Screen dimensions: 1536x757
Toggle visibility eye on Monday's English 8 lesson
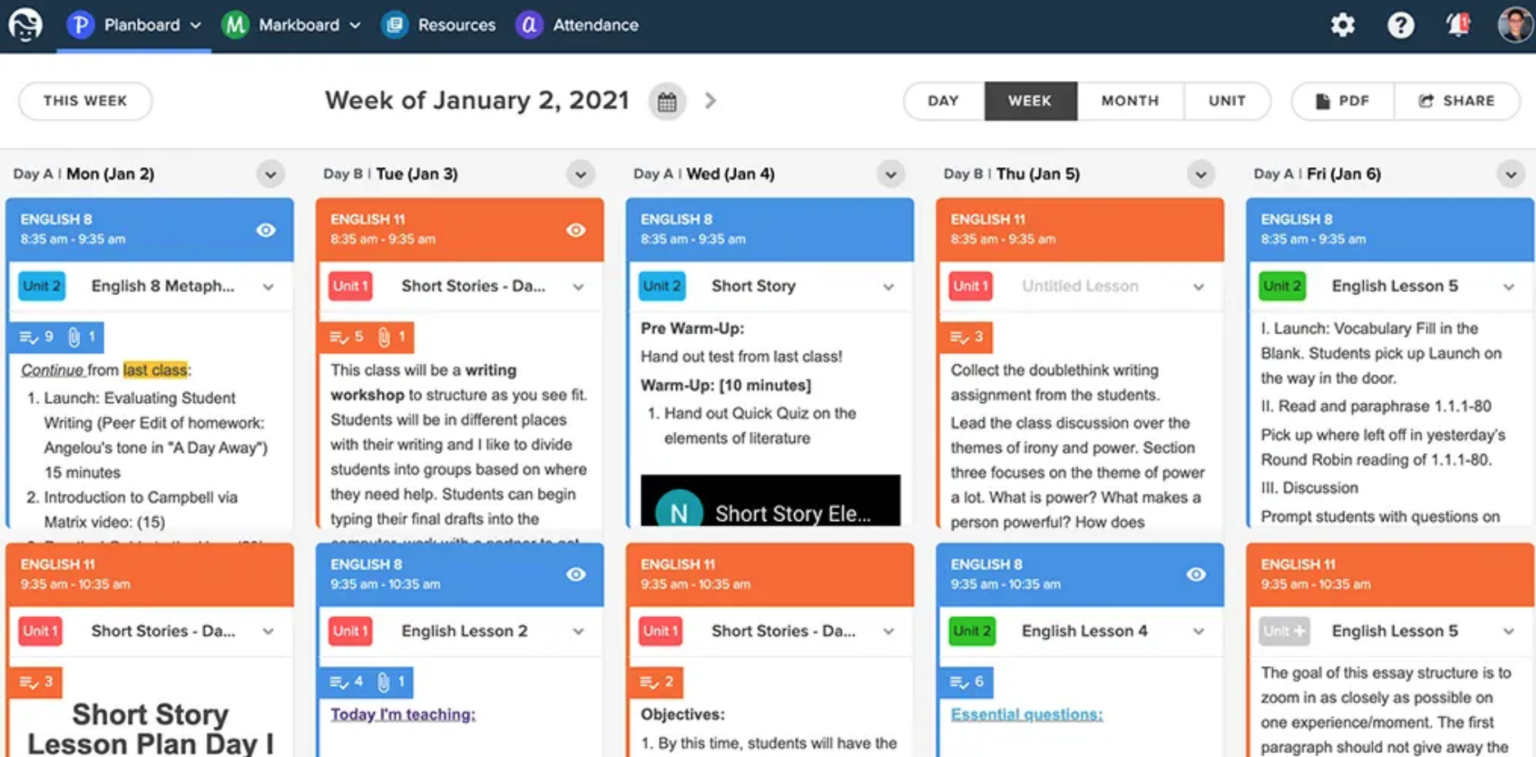click(x=267, y=229)
